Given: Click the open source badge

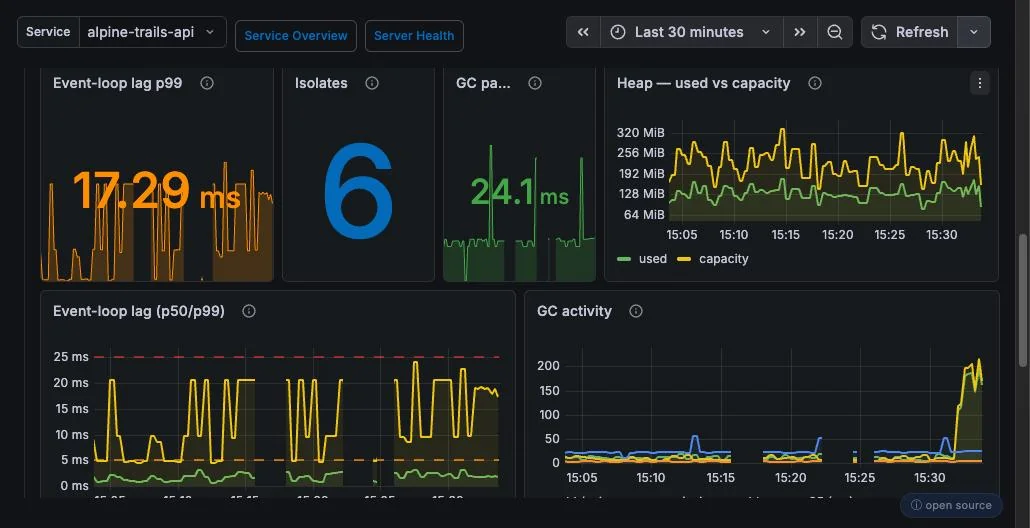Looking at the screenshot, I should coord(951,505).
